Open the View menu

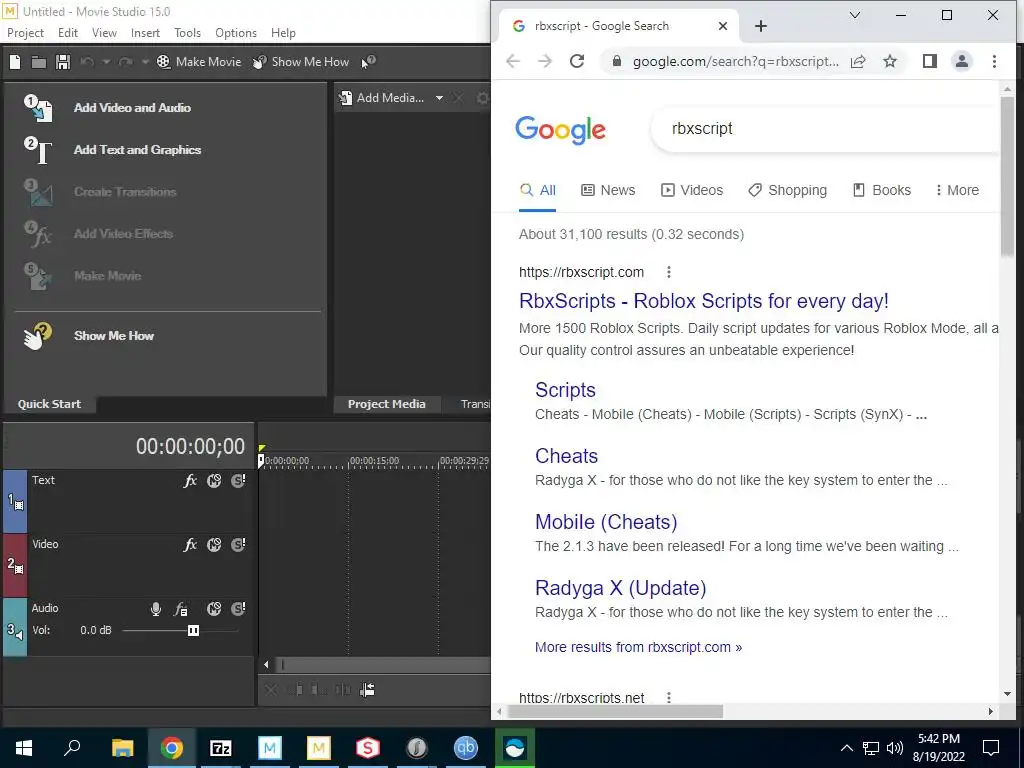pyautogui.click(x=104, y=33)
